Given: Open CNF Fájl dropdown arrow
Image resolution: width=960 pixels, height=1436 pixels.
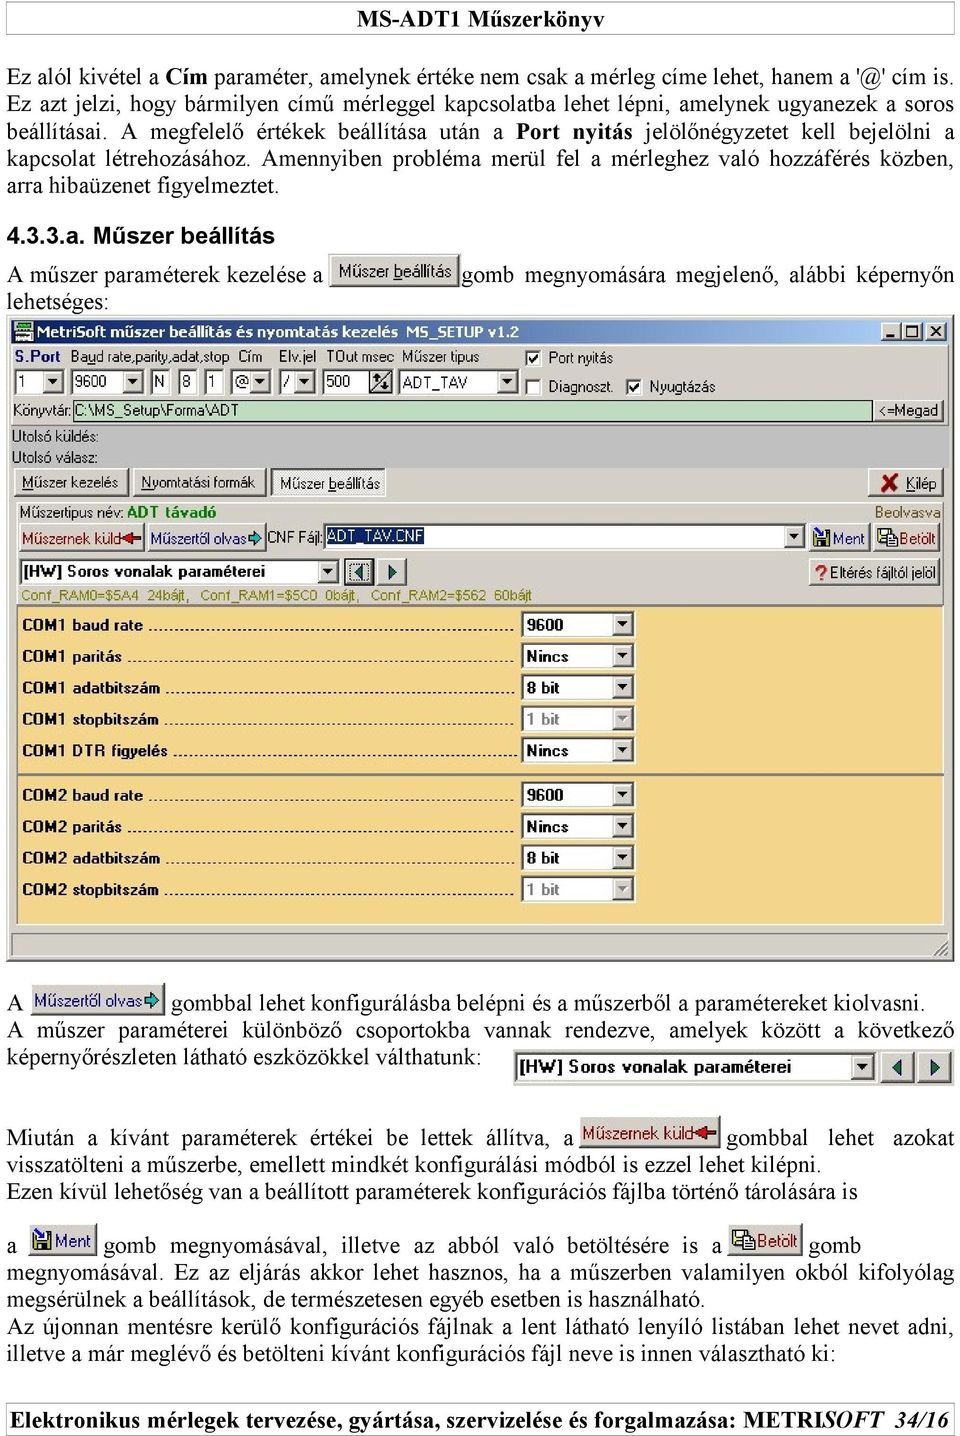Looking at the screenshot, I should coord(794,537).
